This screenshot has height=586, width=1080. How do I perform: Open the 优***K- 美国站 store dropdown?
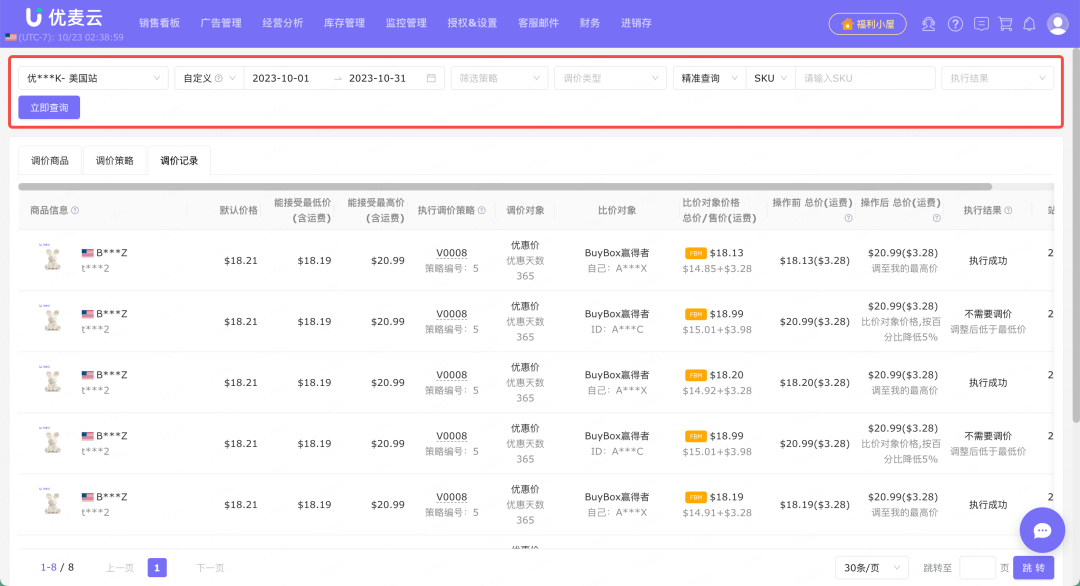(x=90, y=77)
